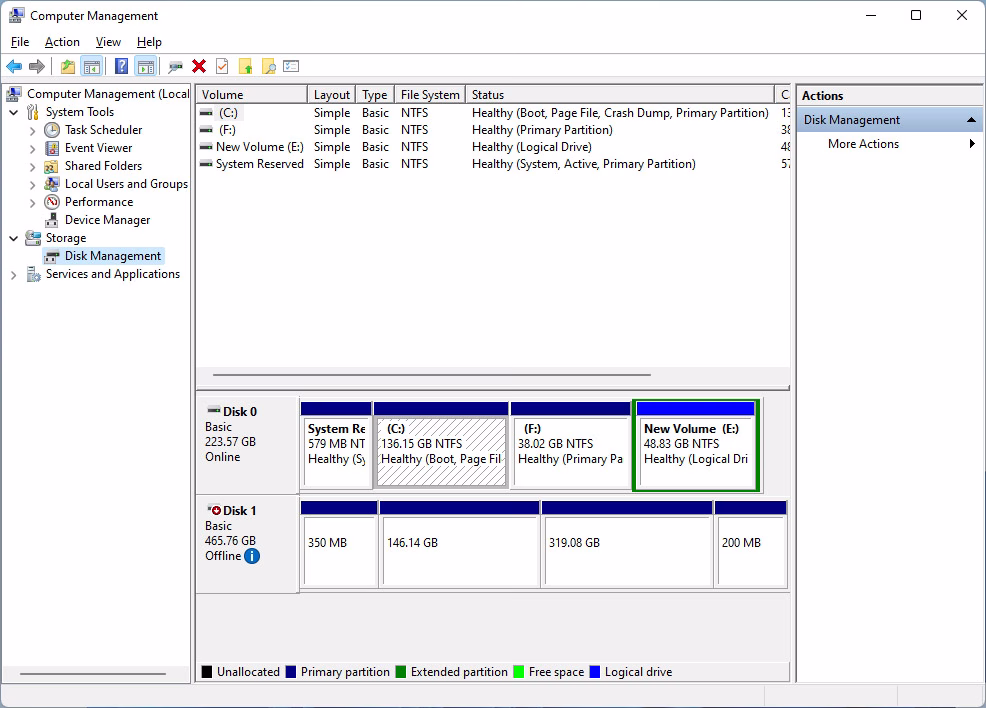This screenshot has height=708, width=986.
Task: Sort by the Volume column header
Action: click(252, 94)
